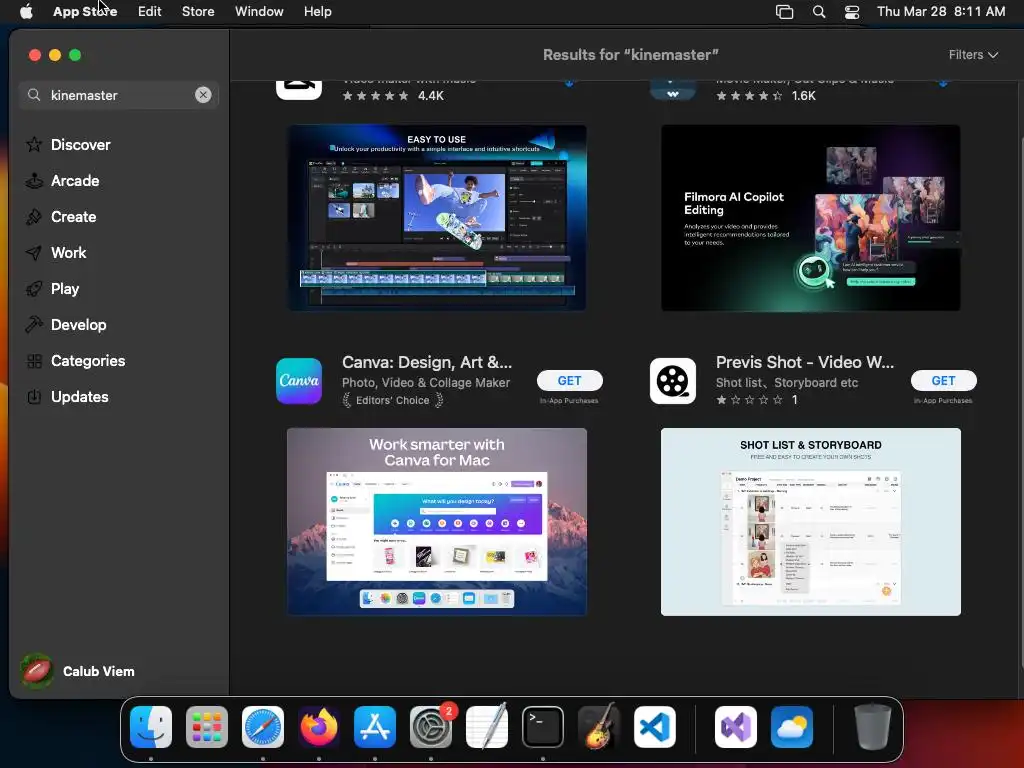1024x768 pixels.
Task: Open Visual Studio from the Dock
Action: [x=736, y=727]
